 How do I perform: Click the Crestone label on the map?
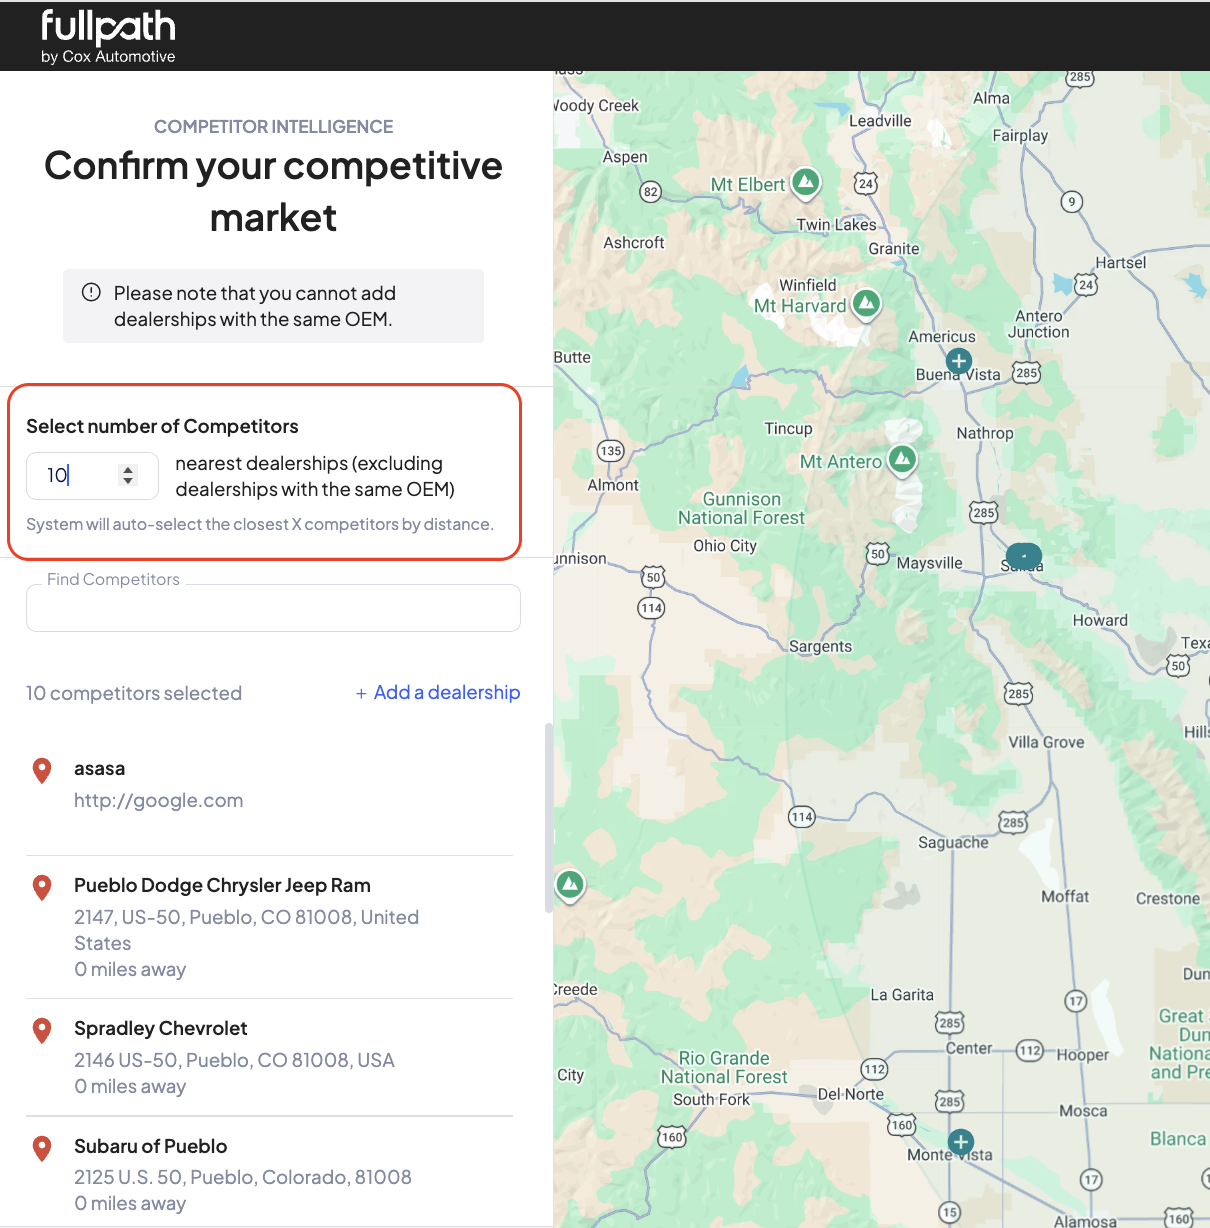(x=1168, y=898)
